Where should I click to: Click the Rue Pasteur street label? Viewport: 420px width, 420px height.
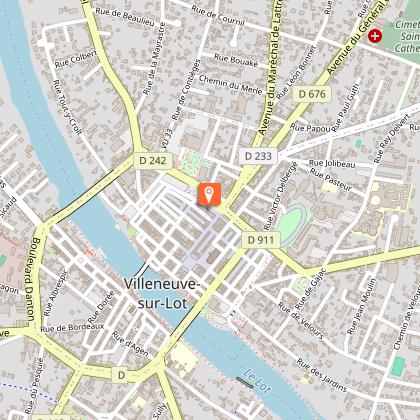coord(331,179)
